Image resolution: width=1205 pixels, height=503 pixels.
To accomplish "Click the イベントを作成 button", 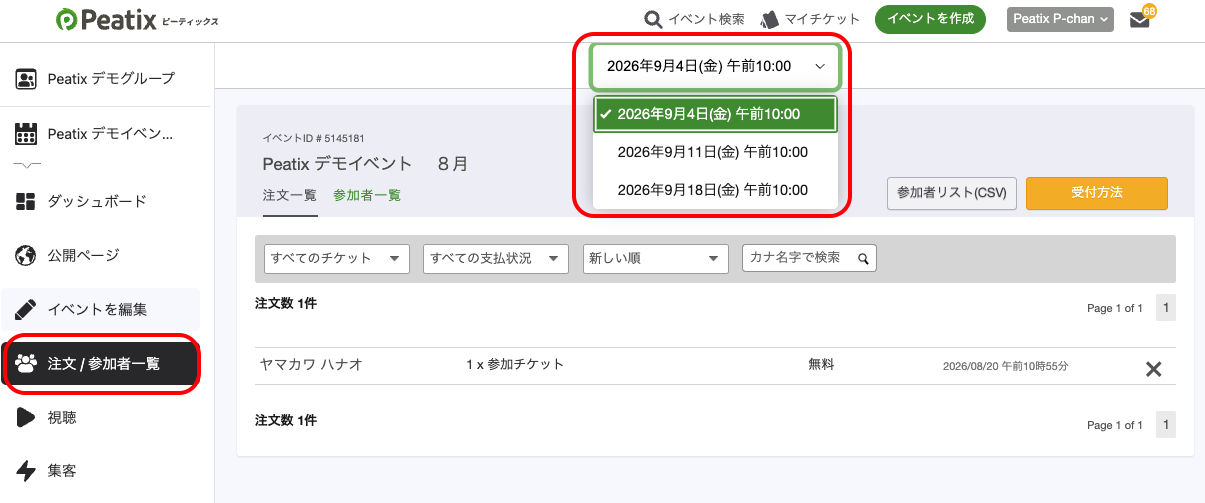I will (x=930, y=19).
